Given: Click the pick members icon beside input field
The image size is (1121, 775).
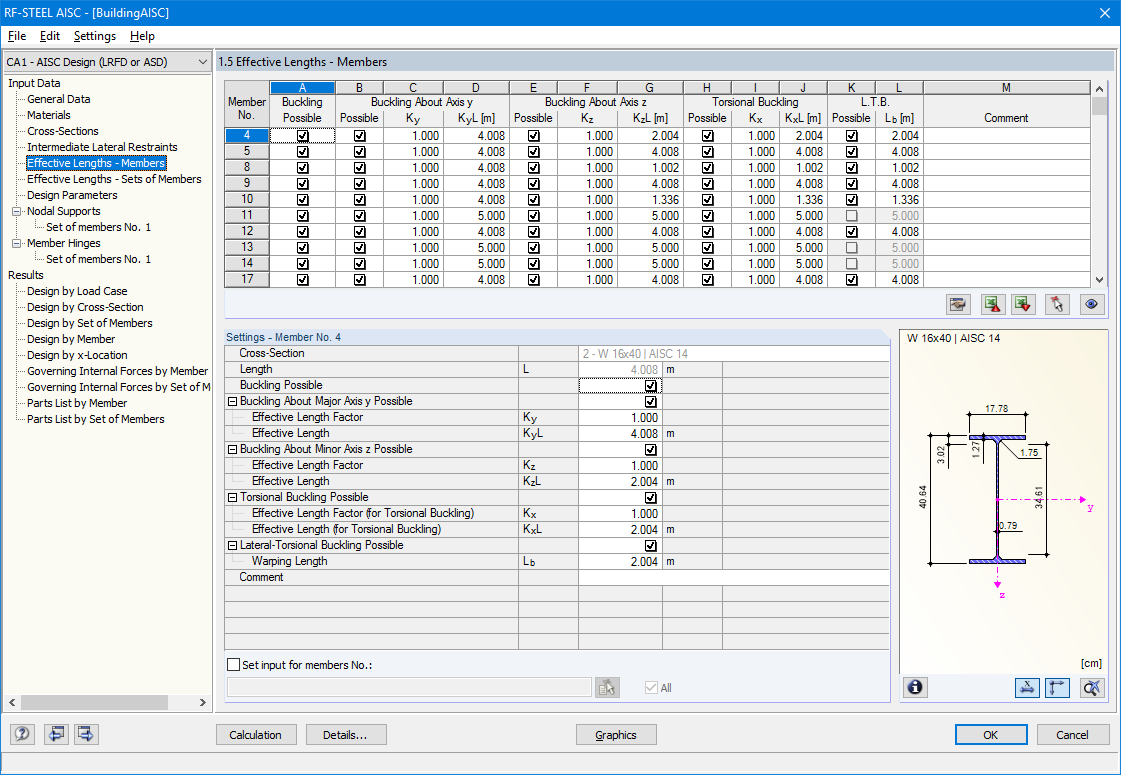Looking at the screenshot, I should click(607, 688).
